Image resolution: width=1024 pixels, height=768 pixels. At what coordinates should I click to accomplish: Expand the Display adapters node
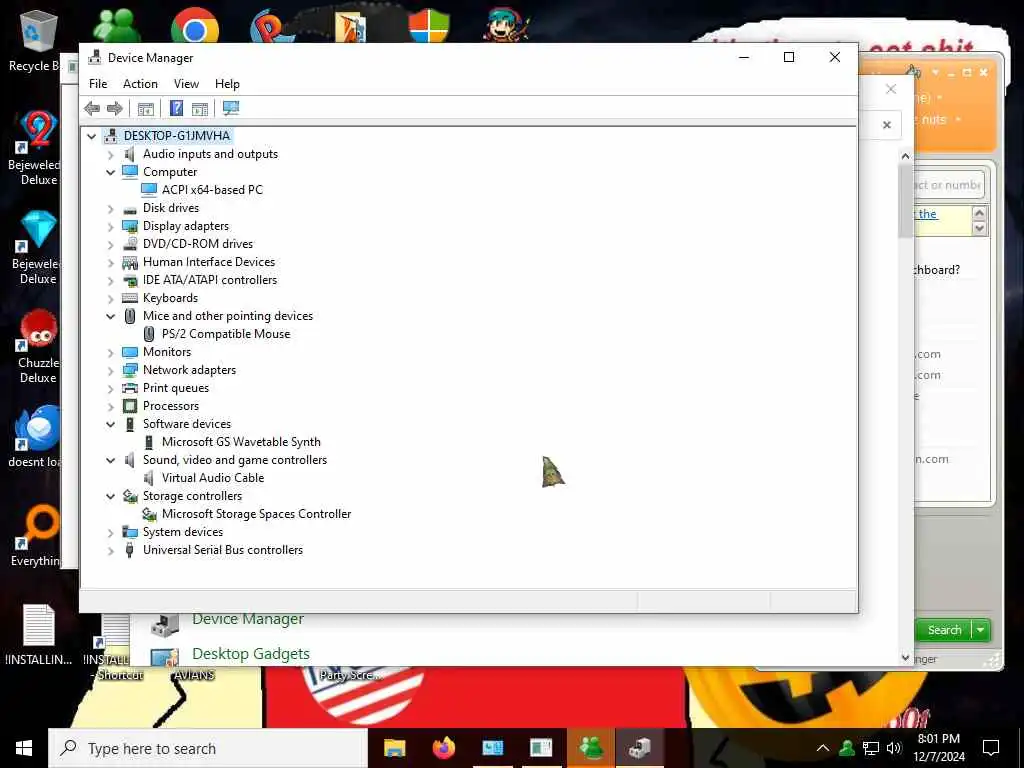click(110, 227)
